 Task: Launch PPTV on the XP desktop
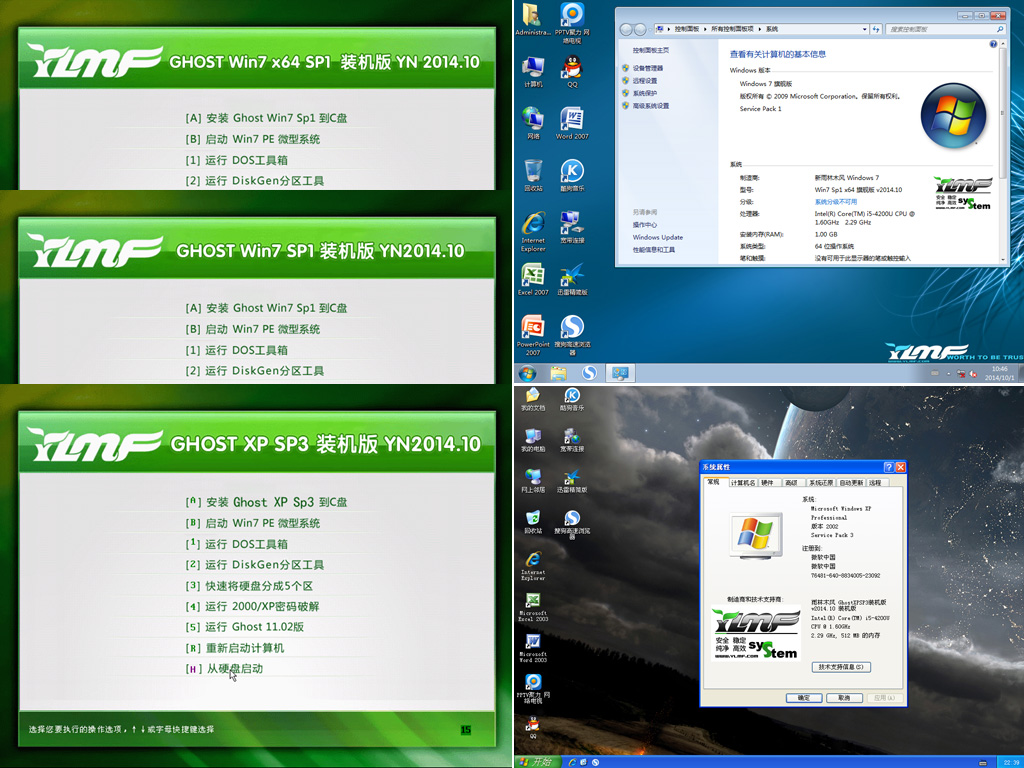click(533, 689)
